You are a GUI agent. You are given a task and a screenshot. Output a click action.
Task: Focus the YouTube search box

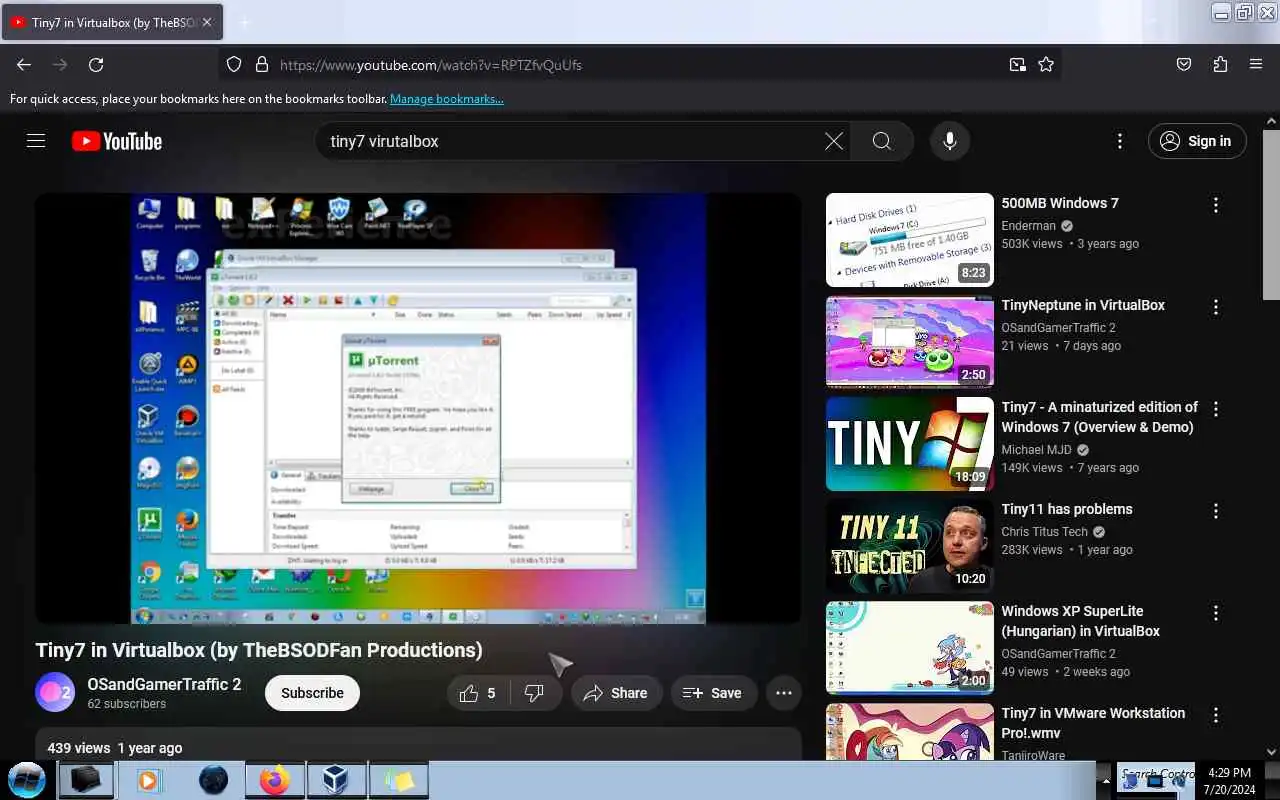point(570,141)
